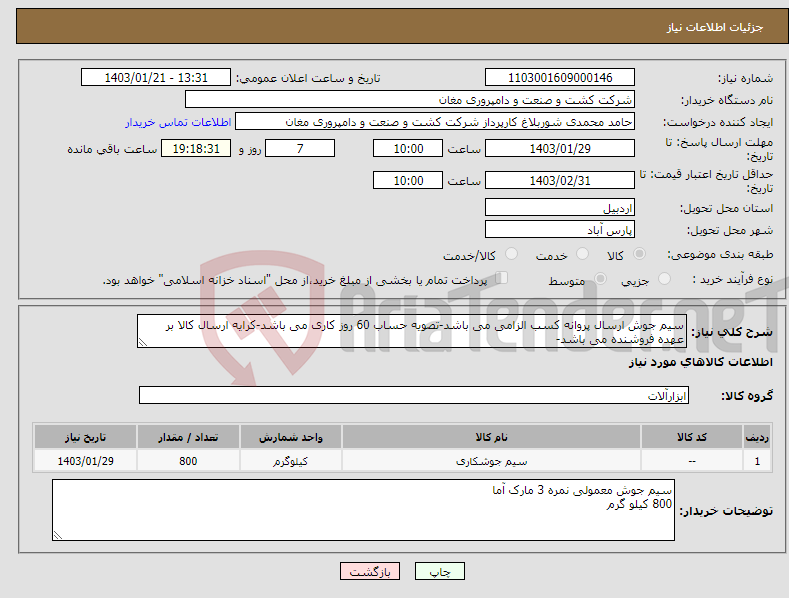Click the تاریخ نیاز column header
Screen dimensions: 789x598
[85, 437]
